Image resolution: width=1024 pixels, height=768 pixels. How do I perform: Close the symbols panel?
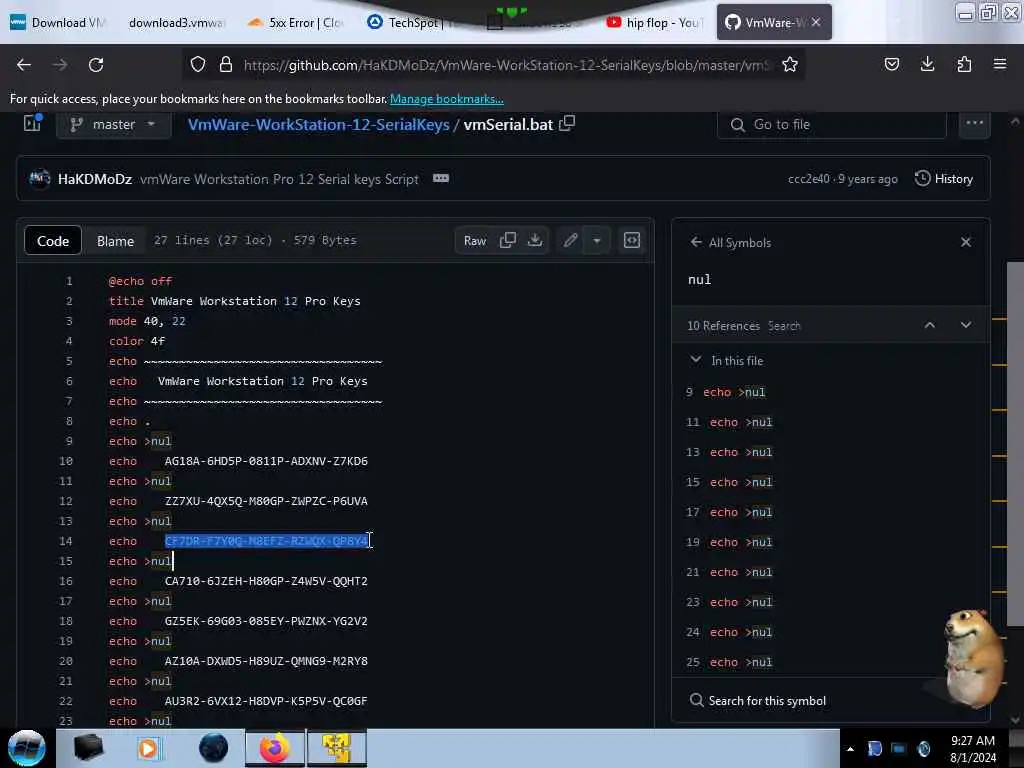[966, 242]
